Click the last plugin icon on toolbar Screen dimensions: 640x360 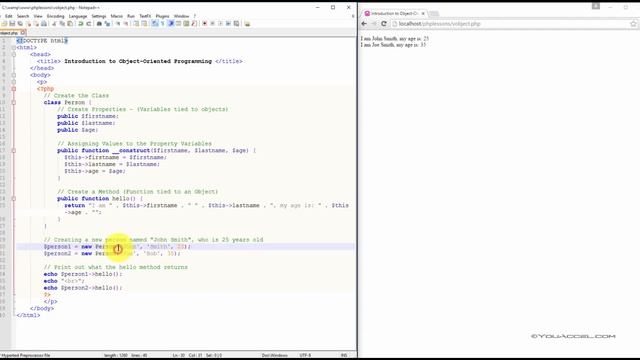coord(247,24)
